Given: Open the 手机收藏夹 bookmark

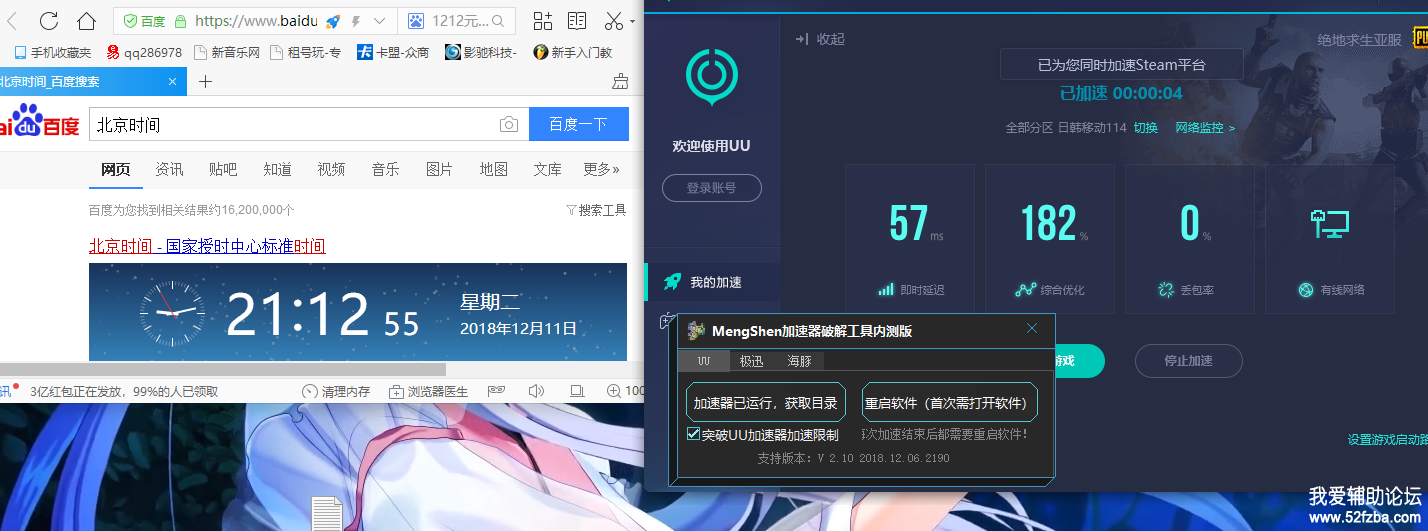Looking at the screenshot, I should pos(52,52).
